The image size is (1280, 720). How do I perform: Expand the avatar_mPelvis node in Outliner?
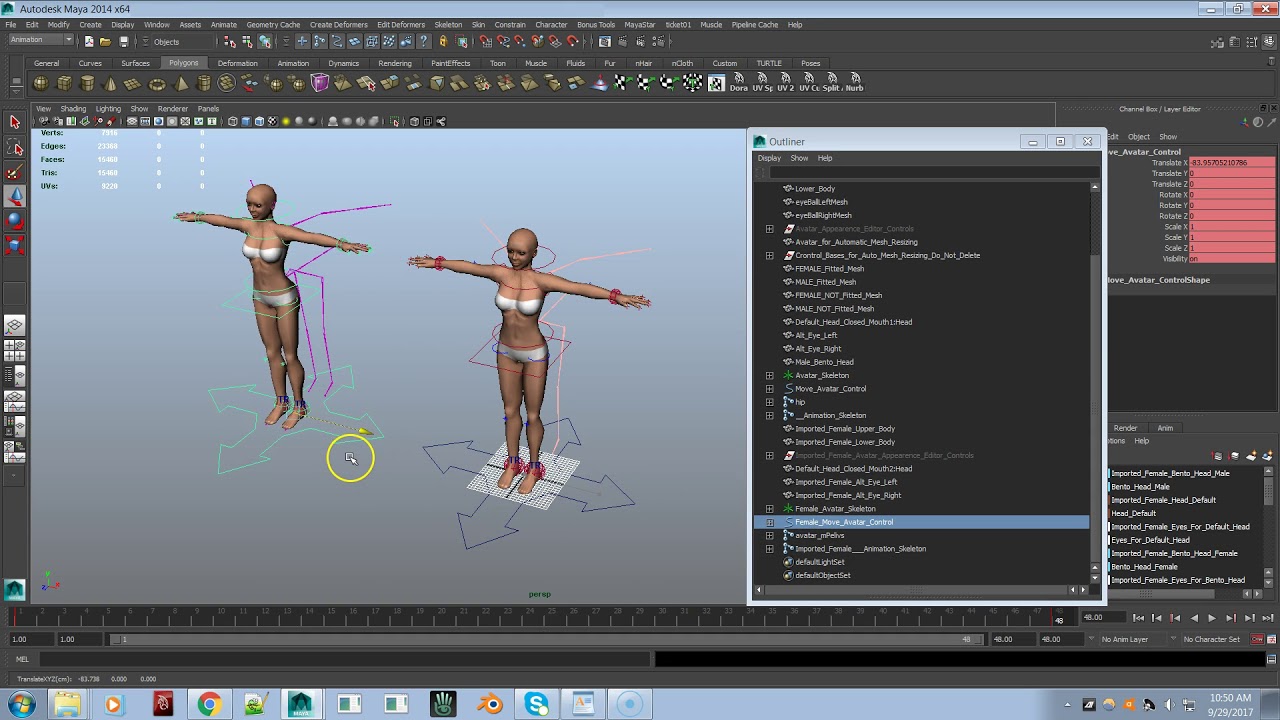(769, 536)
